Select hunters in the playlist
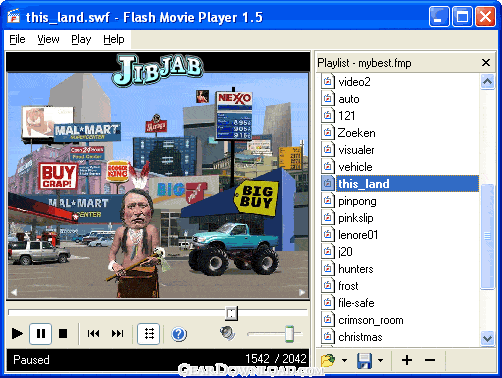Viewport: 502px width, 378px height. [x=399, y=269]
